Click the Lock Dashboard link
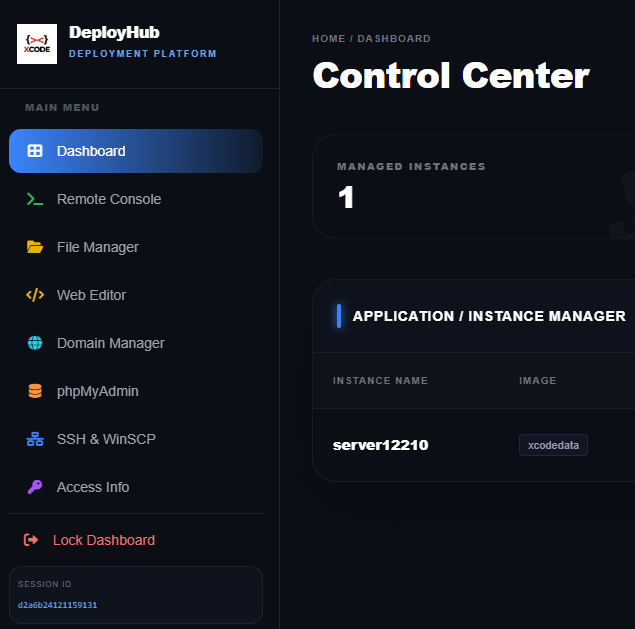This screenshot has height=629, width=635. tap(104, 540)
